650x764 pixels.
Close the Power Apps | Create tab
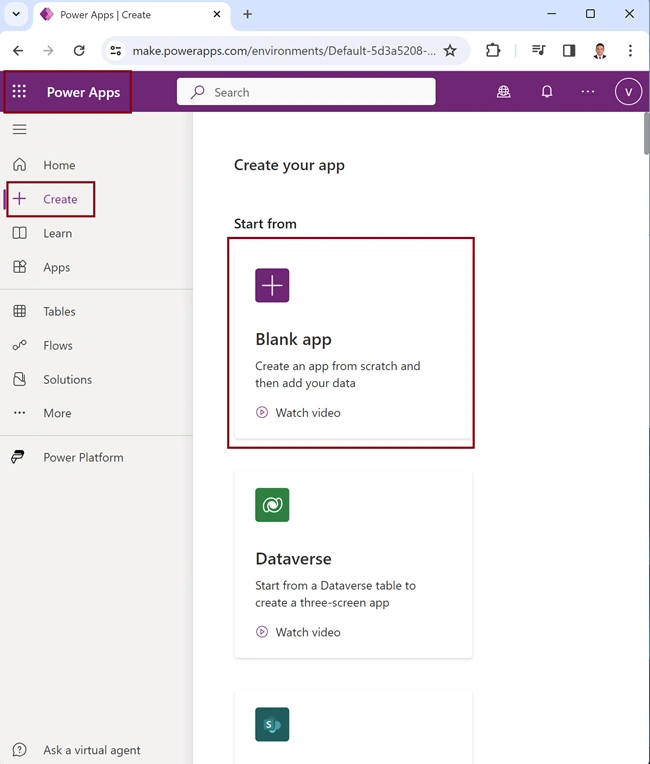[217, 14]
